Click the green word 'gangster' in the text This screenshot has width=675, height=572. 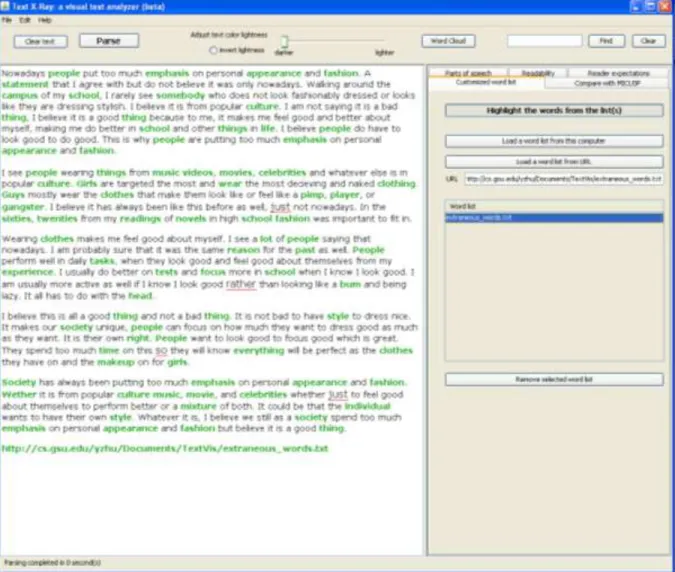[x=23, y=207]
